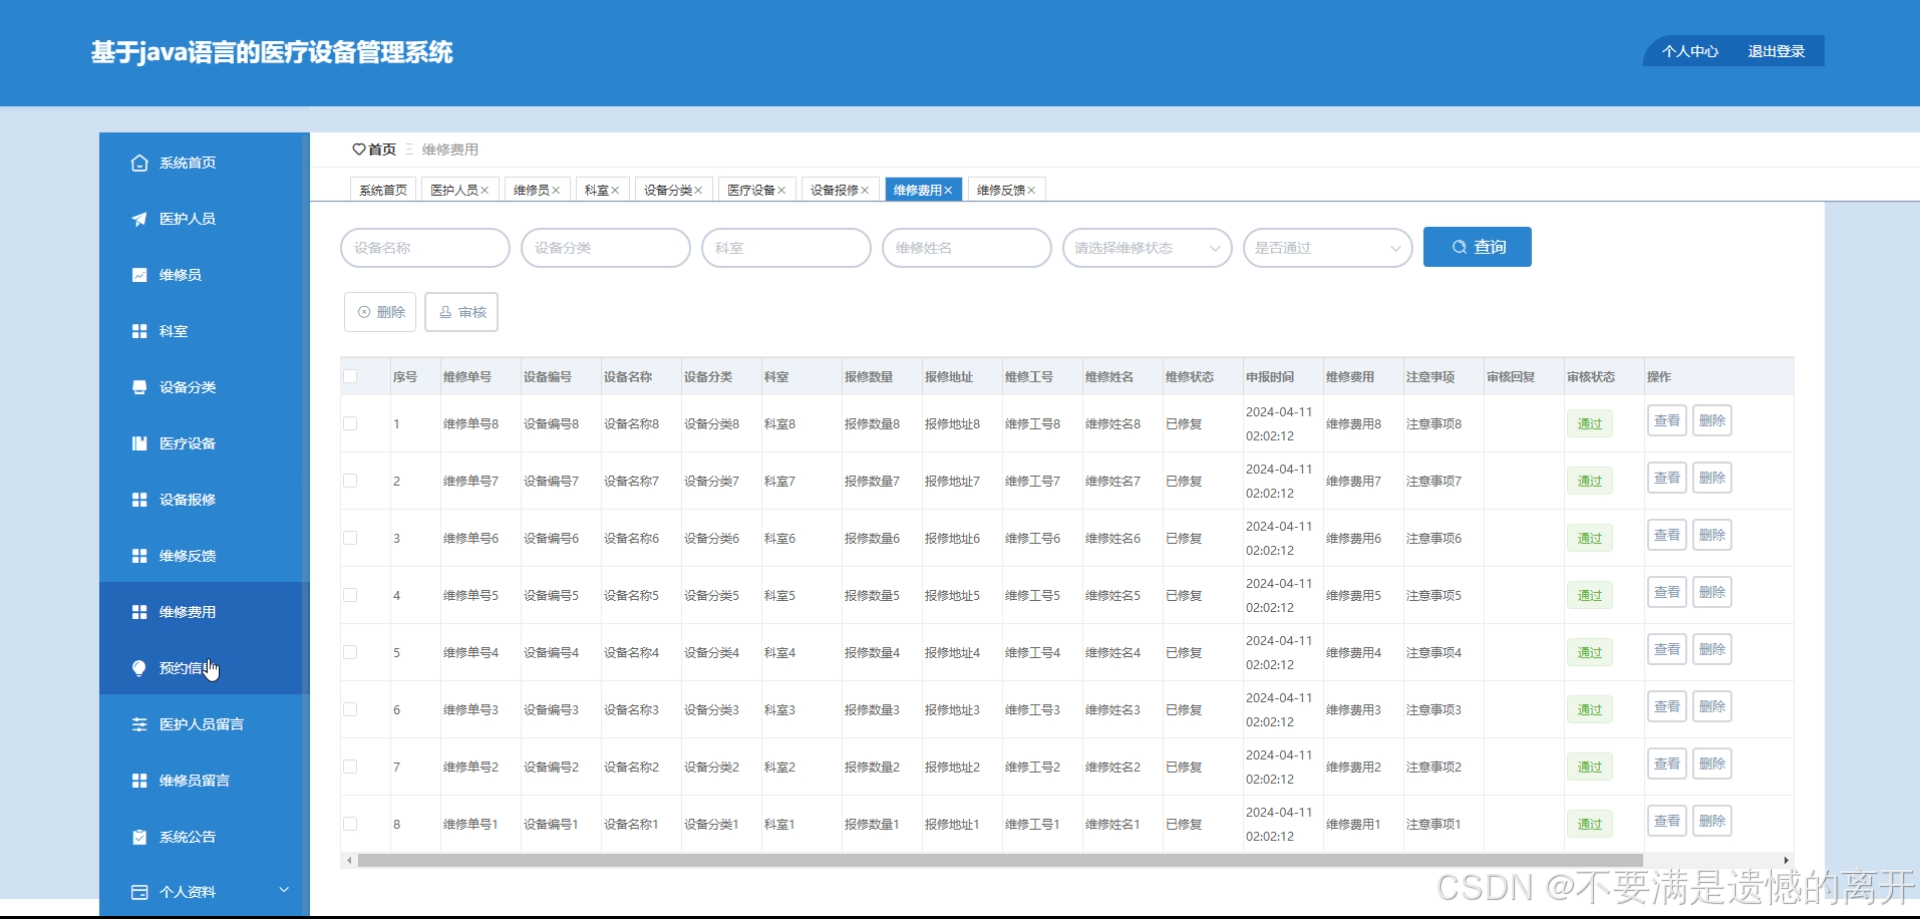The height and width of the screenshot is (919, 1920).
Task: Switch to the 系统首页 tab
Action: coord(384,190)
